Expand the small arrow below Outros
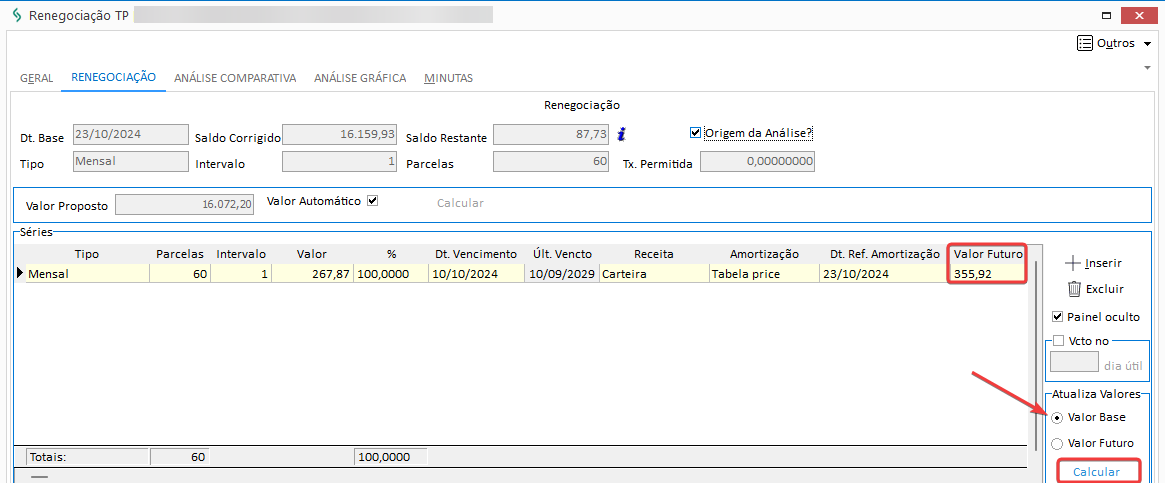The height and width of the screenshot is (483, 1165). [x=1147, y=67]
